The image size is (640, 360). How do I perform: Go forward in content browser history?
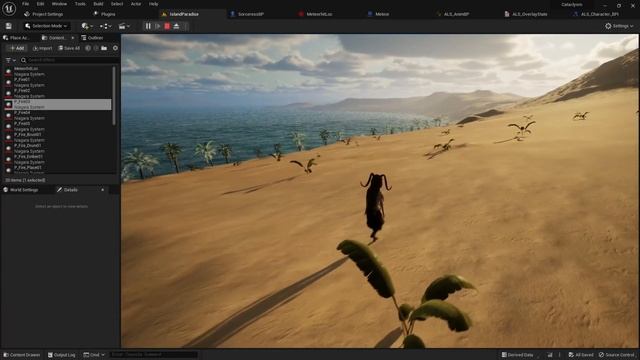pos(96,48)
